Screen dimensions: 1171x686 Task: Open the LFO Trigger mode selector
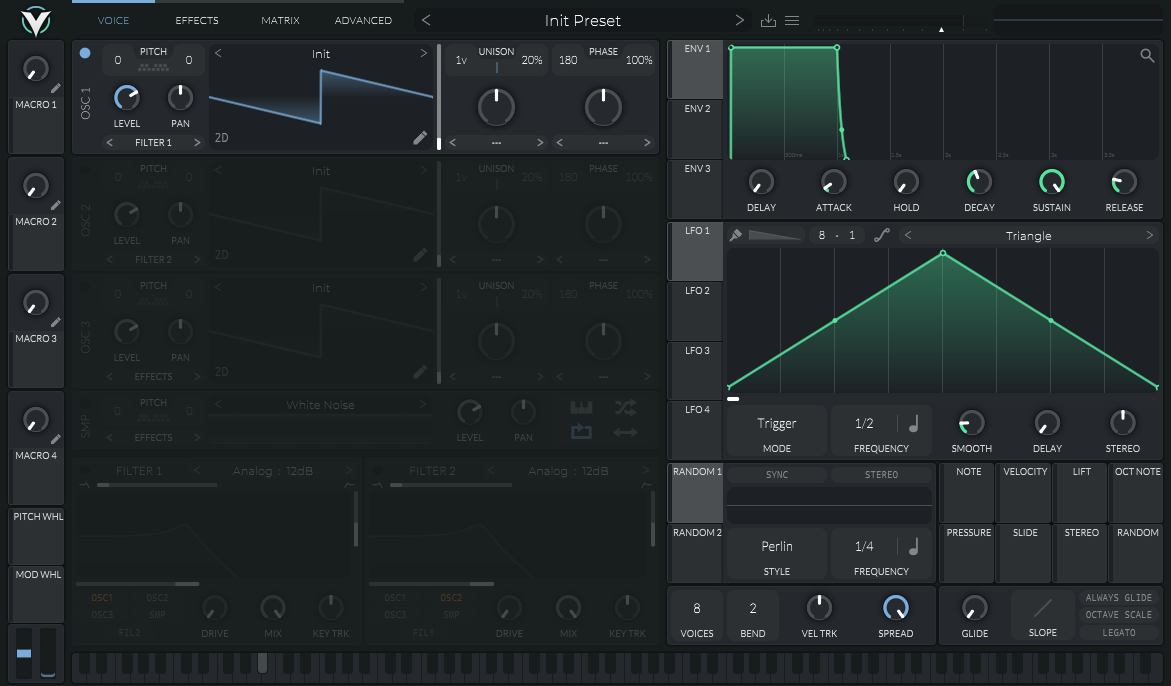pos(777,431)
